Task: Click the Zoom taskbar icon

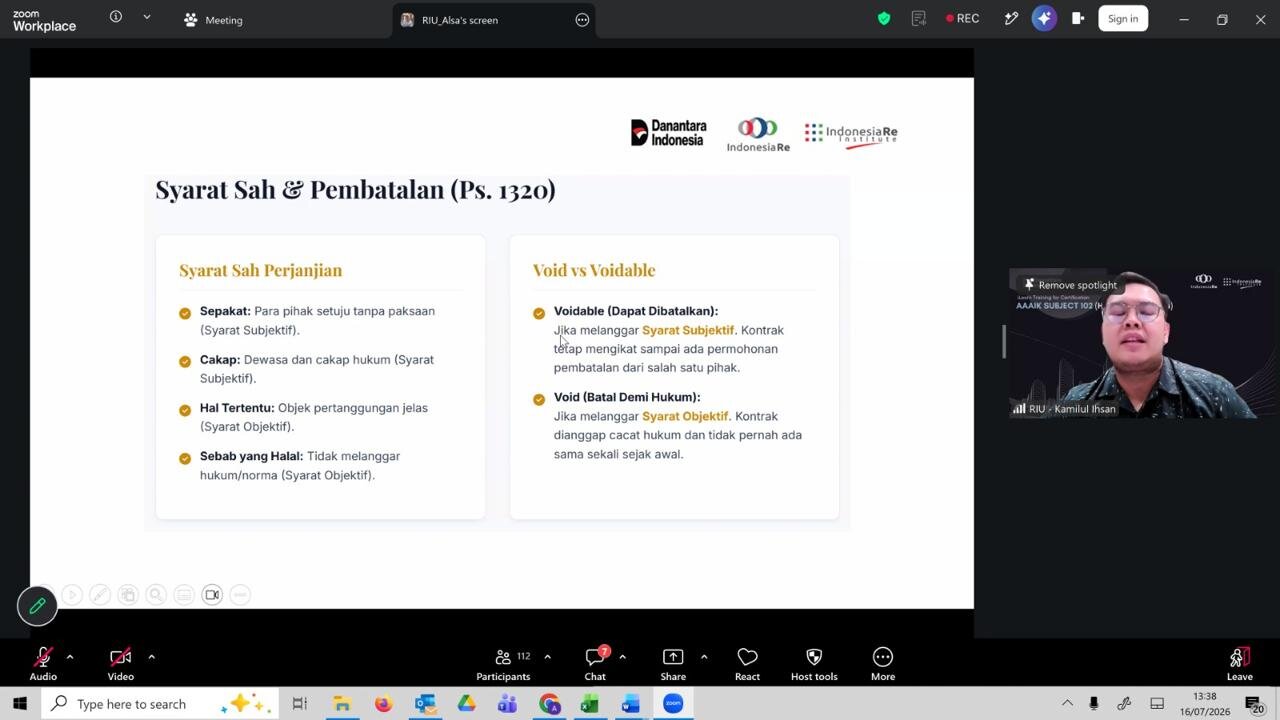Action: pos(673,704)
